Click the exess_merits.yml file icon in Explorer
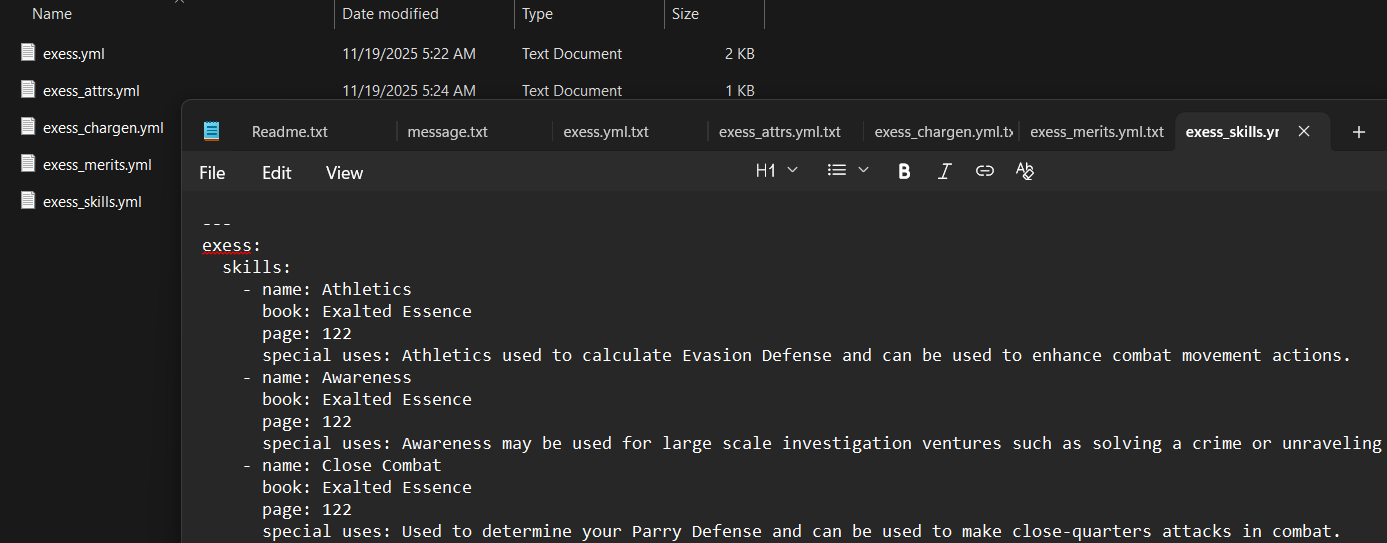The image size is (1387, 543). coord(28,164)
